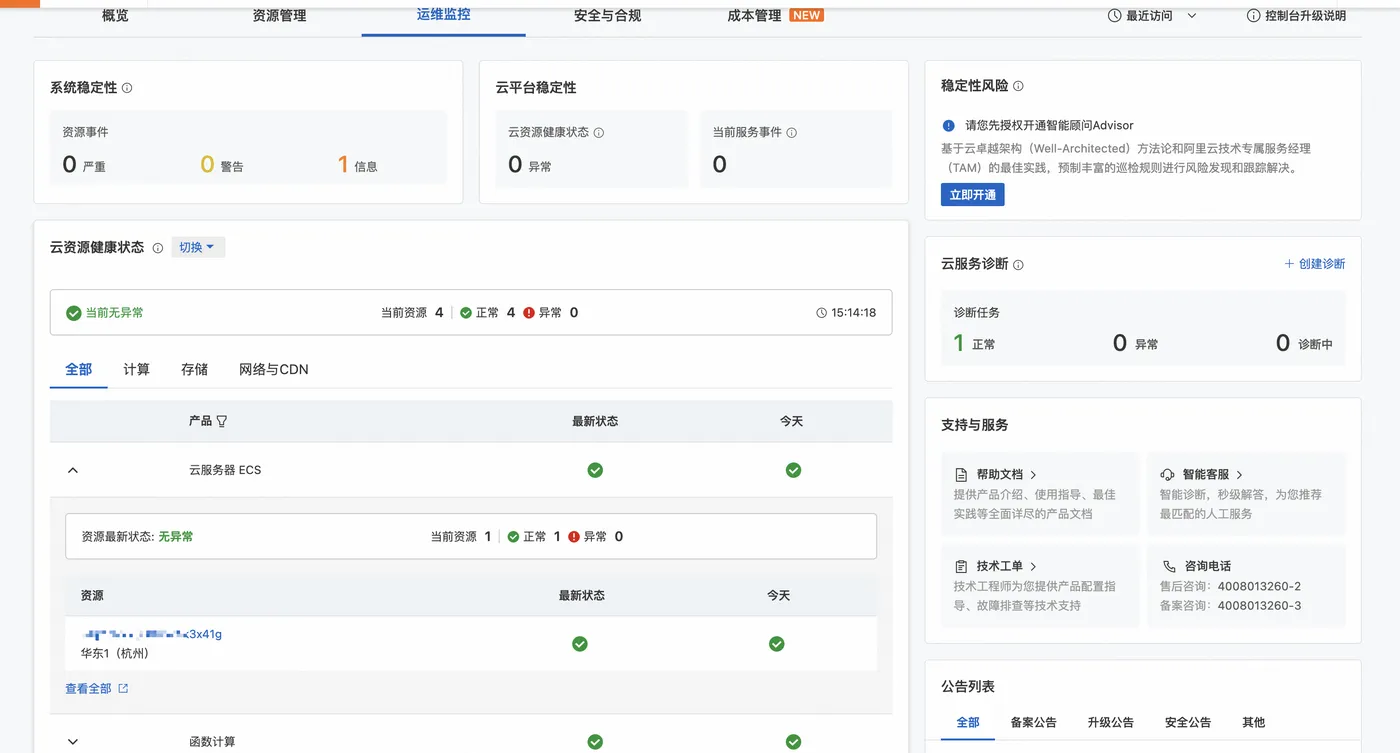Click 云服务器 ECS 今天 green check

[x=793, y=470]
